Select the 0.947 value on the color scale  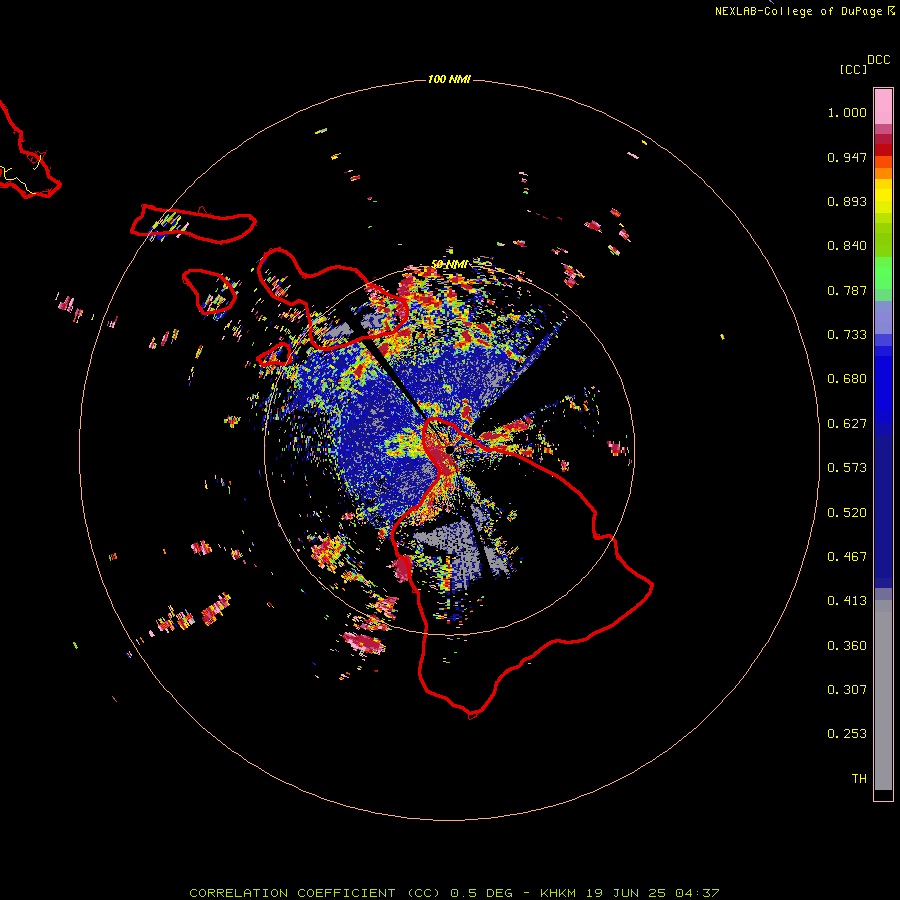[847, 157]
